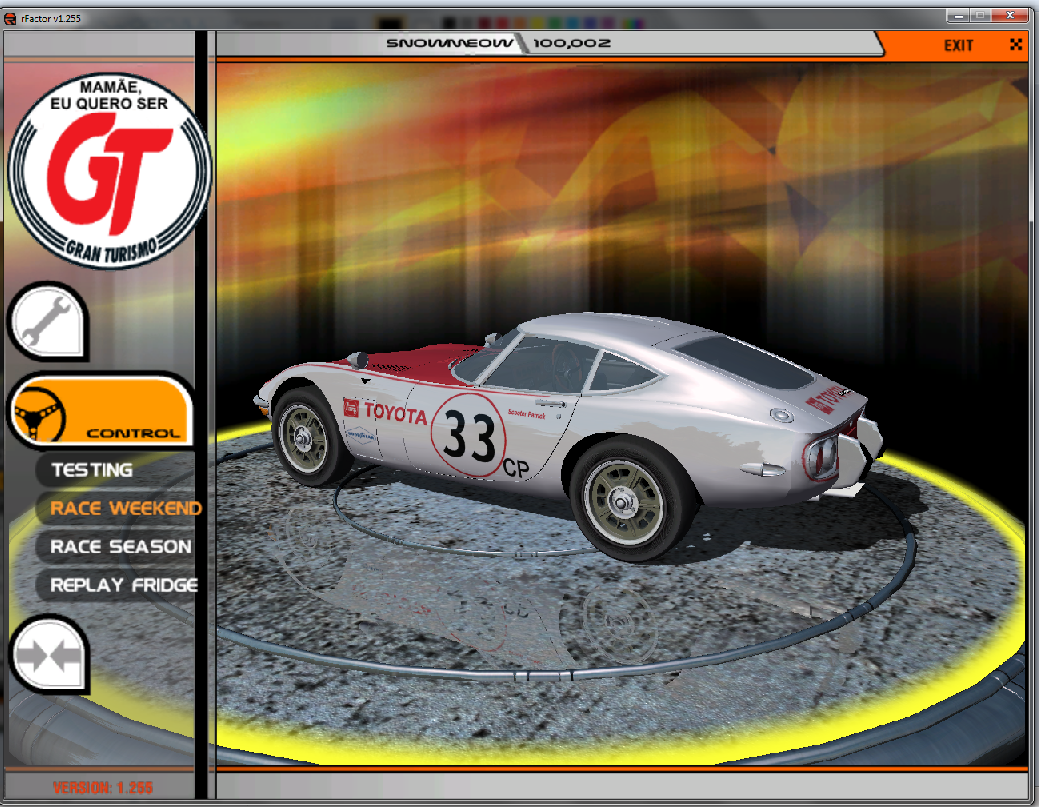Click the GT Gran Turismo logo

tap(109, 170)
